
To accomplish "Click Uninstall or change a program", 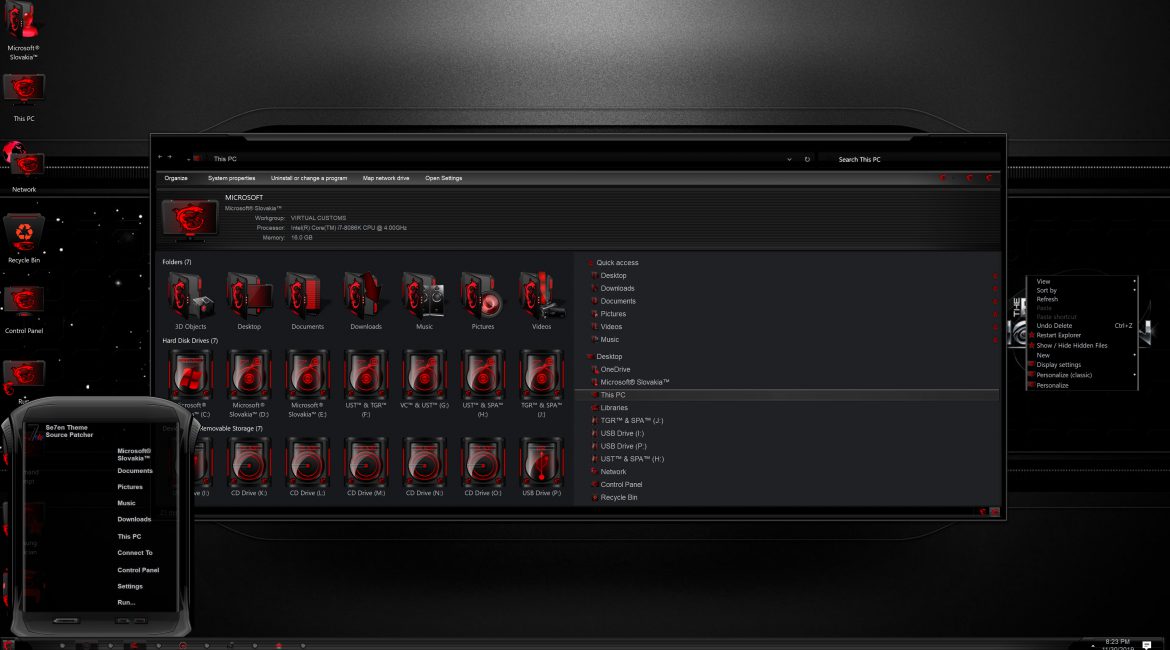I will coord(309,178).
